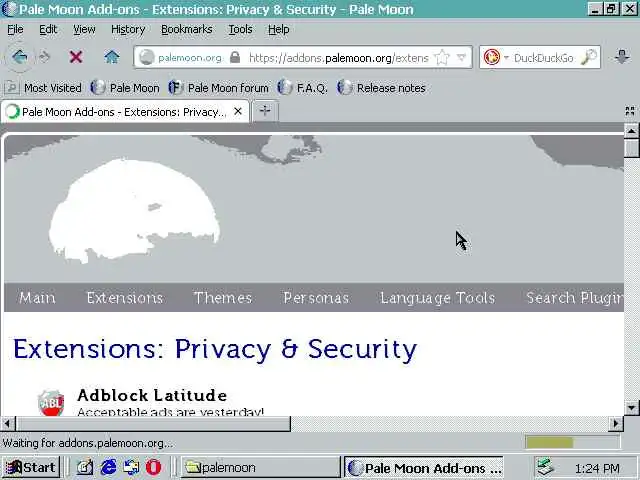This screenshot has width=640, height=480.
Task: Open the address bar history dropdown arrow
Action: [x=462, y=58]
